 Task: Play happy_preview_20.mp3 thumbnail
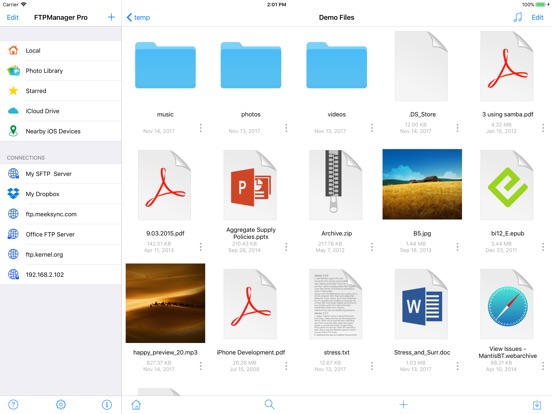[165, 303]
